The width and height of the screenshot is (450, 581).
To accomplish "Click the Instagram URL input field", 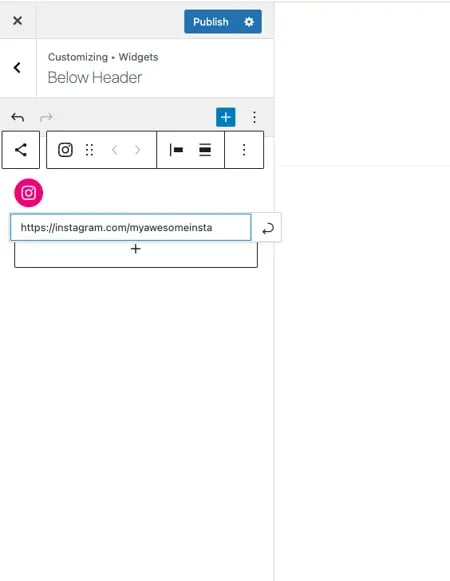I will 130,227.
